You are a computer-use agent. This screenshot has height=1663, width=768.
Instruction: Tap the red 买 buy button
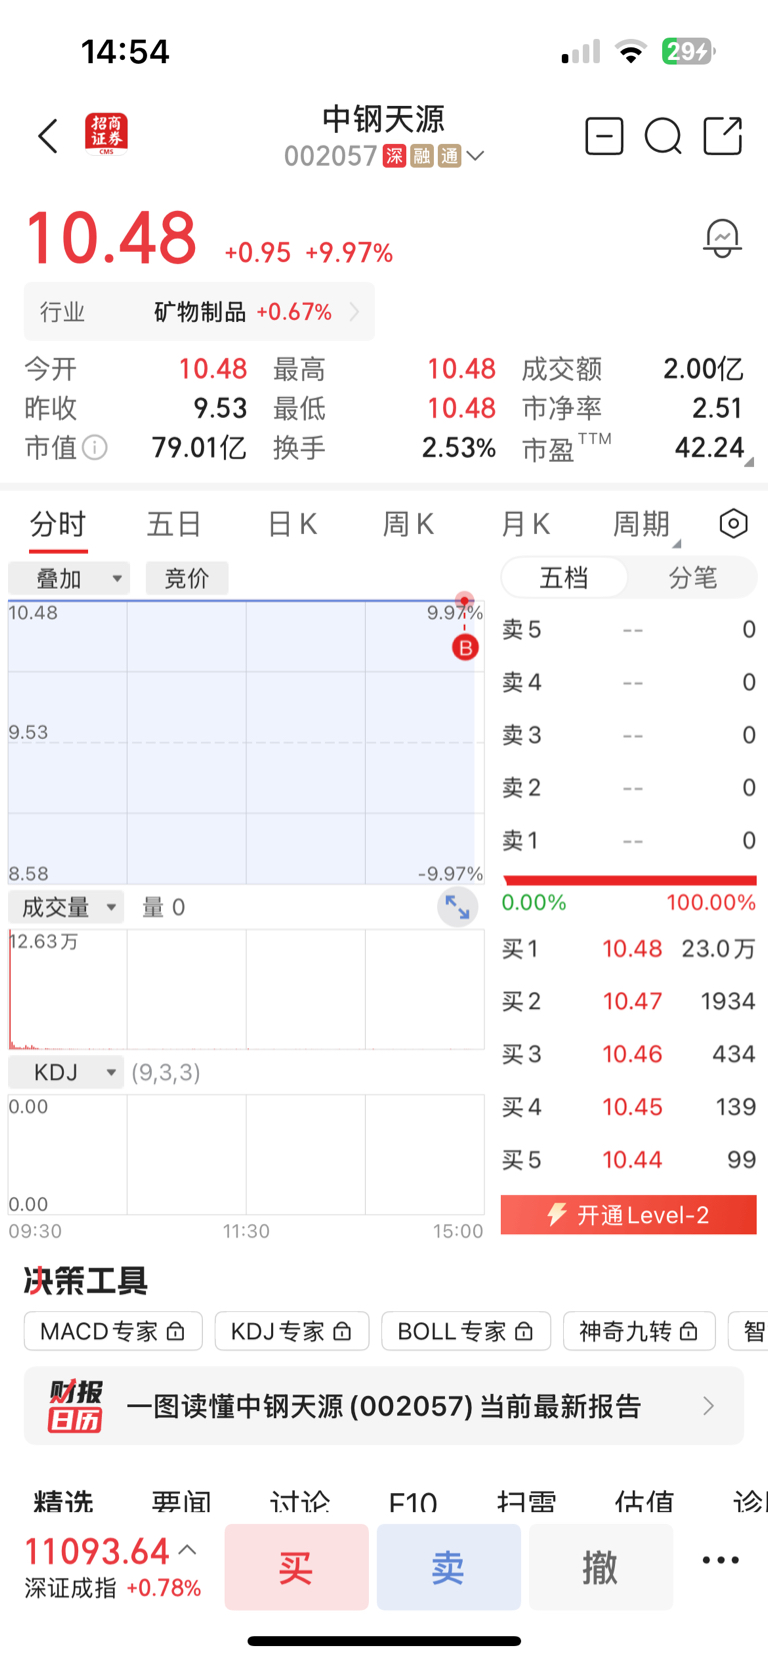click(296, 1567)
